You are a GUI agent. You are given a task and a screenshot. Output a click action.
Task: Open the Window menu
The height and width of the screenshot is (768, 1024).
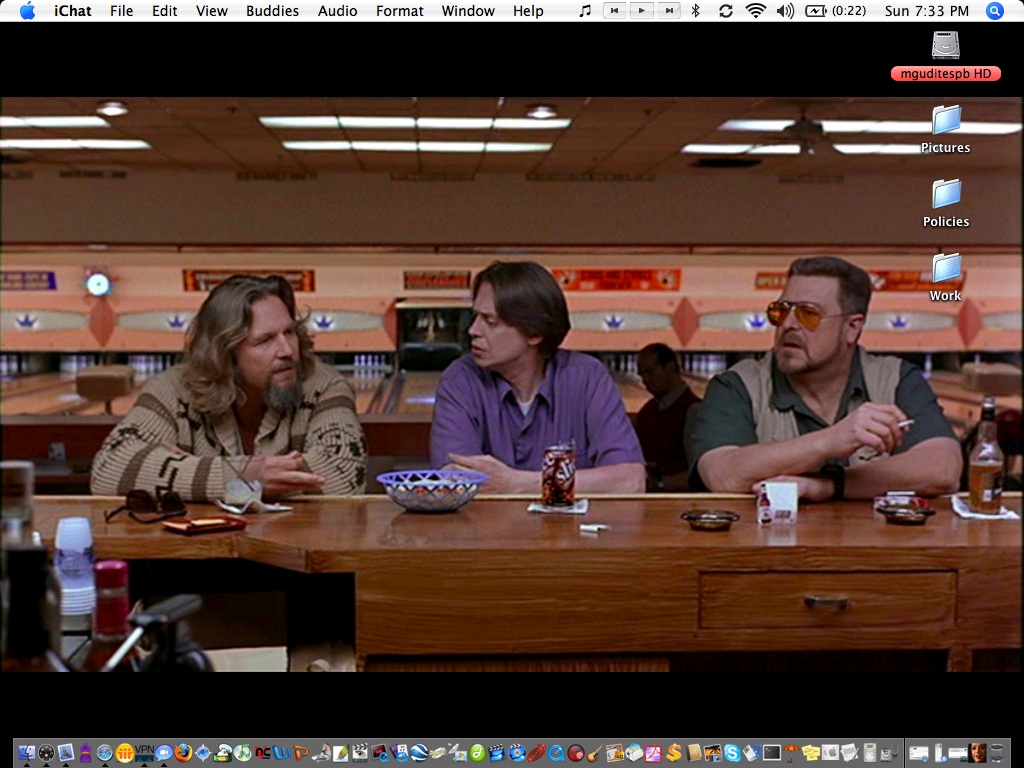point(468,11)
